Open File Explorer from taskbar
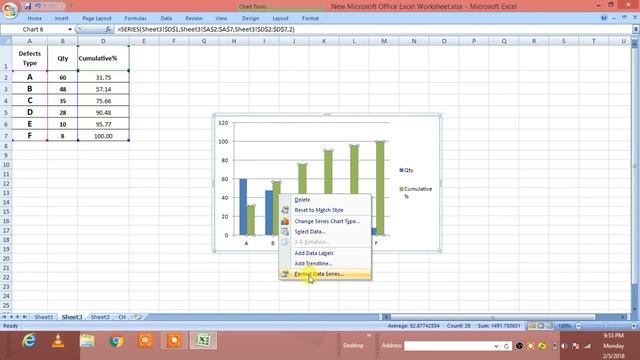Viewport: 640px width, 360px height. 87,341
